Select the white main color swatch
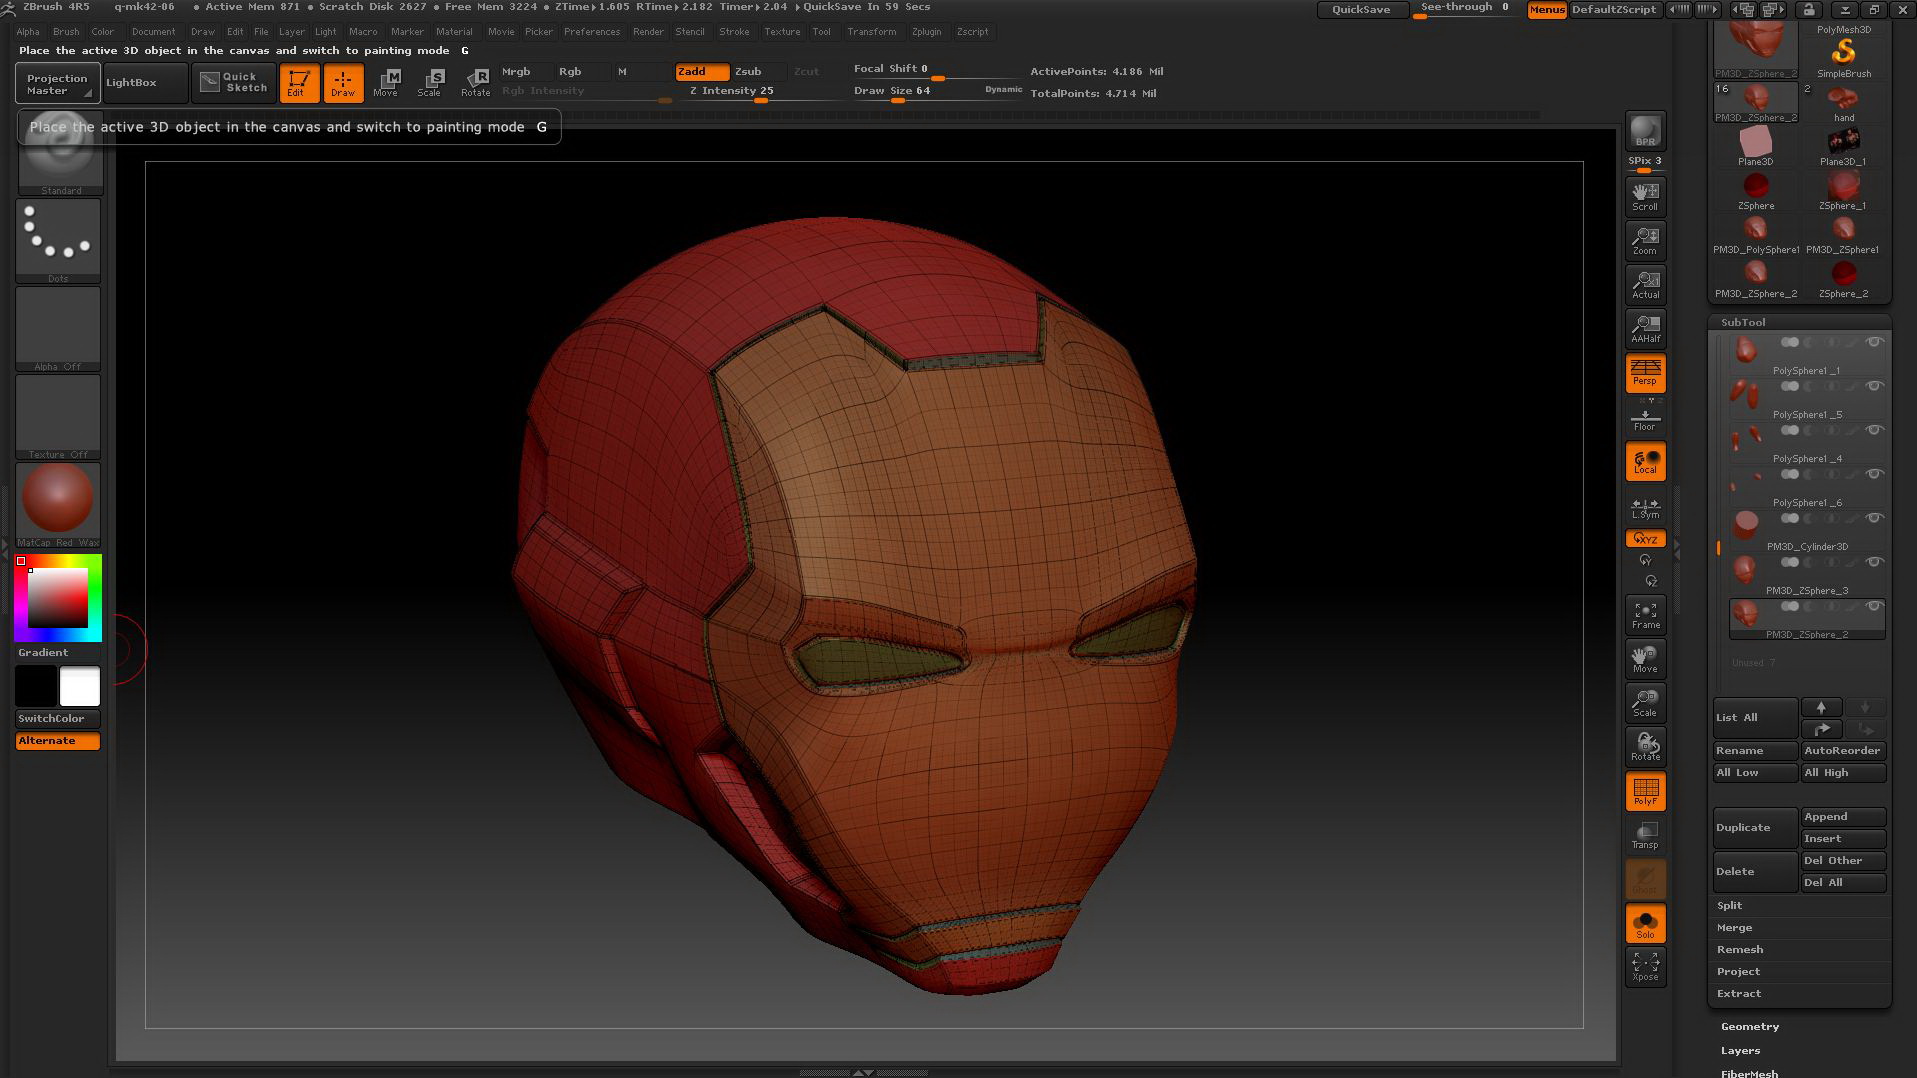1917x1078 pixels. point(80,687)
